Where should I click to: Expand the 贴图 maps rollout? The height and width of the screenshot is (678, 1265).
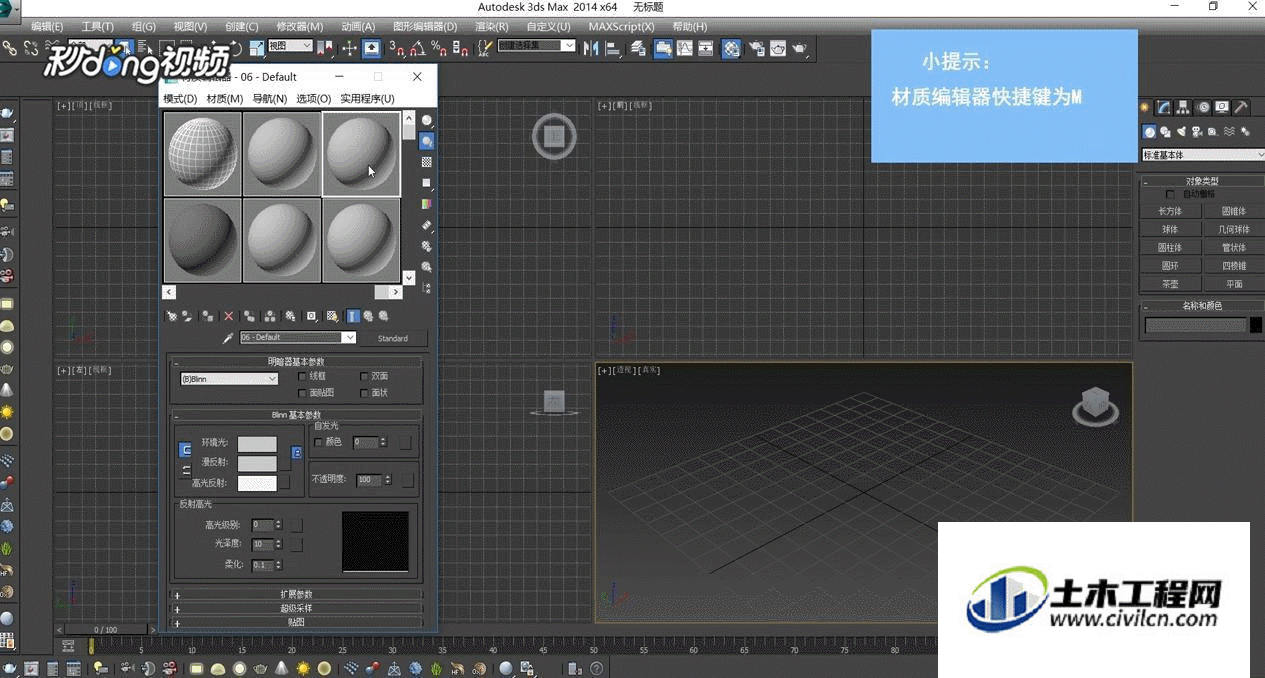pos(297,622)
